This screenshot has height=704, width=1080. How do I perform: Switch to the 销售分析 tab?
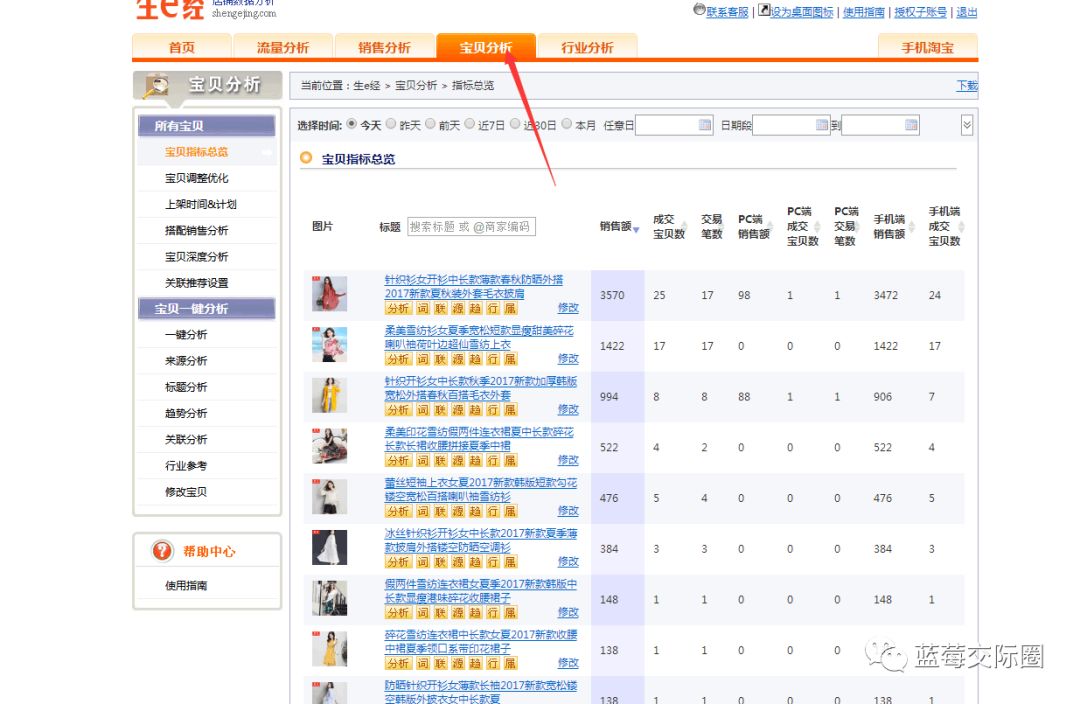pos(384,47)
